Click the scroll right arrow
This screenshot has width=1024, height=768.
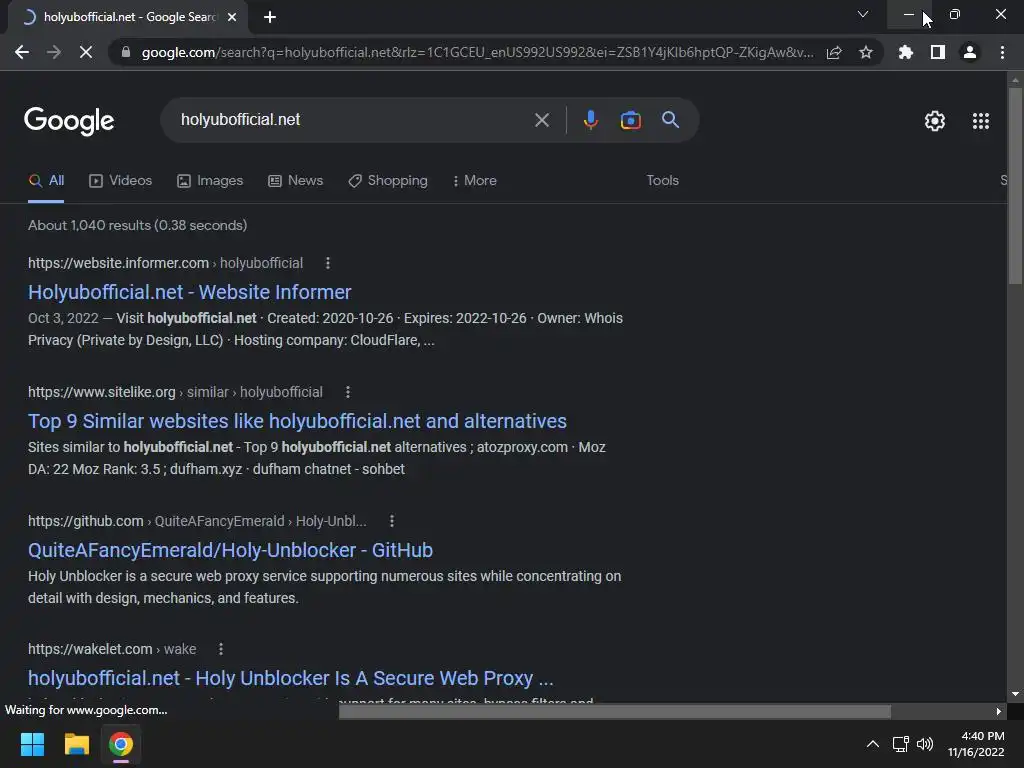(x=999, y=712)
